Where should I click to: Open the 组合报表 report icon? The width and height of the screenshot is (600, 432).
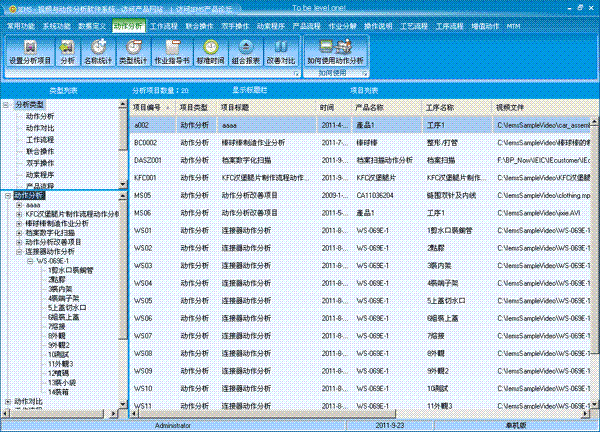tap(246, 52)
